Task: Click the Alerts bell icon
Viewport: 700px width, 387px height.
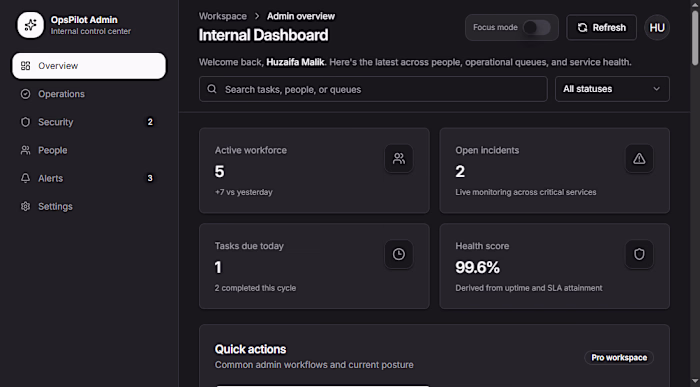Action: (x=25, y=178)
